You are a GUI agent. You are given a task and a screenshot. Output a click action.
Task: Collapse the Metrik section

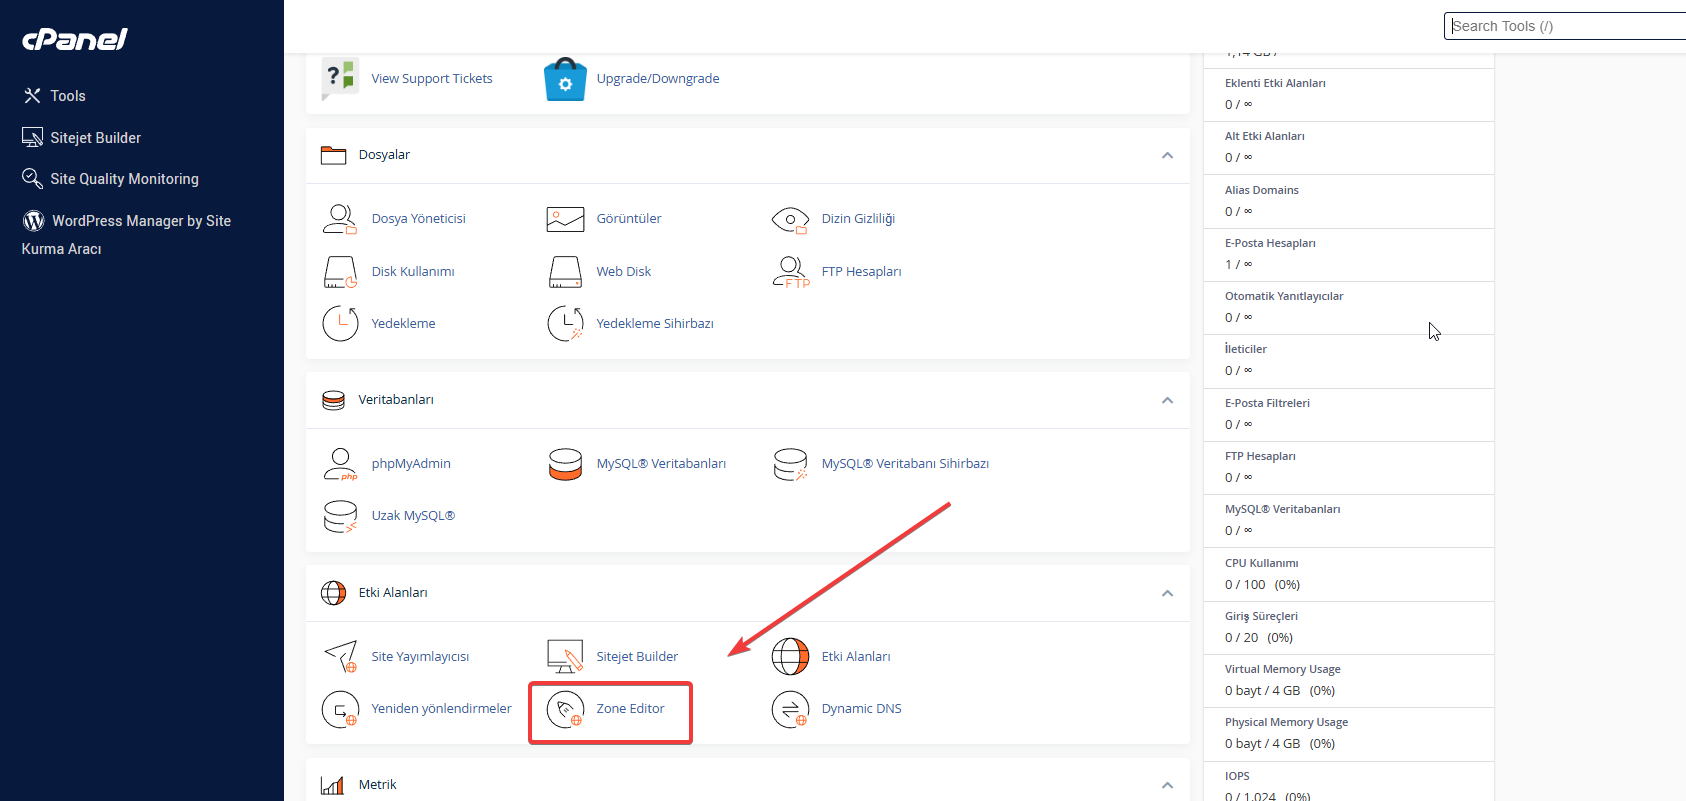click(1167, 785)
